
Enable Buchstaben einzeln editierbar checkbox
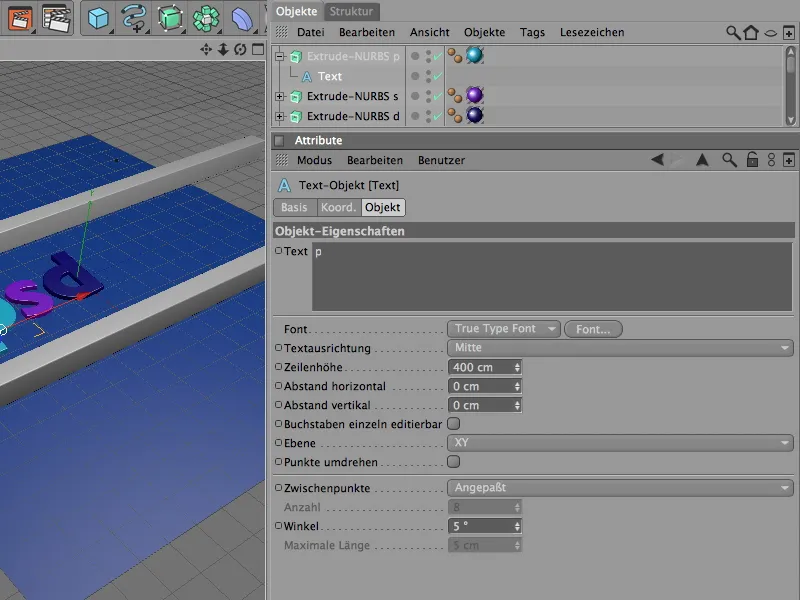coord(453,424)
